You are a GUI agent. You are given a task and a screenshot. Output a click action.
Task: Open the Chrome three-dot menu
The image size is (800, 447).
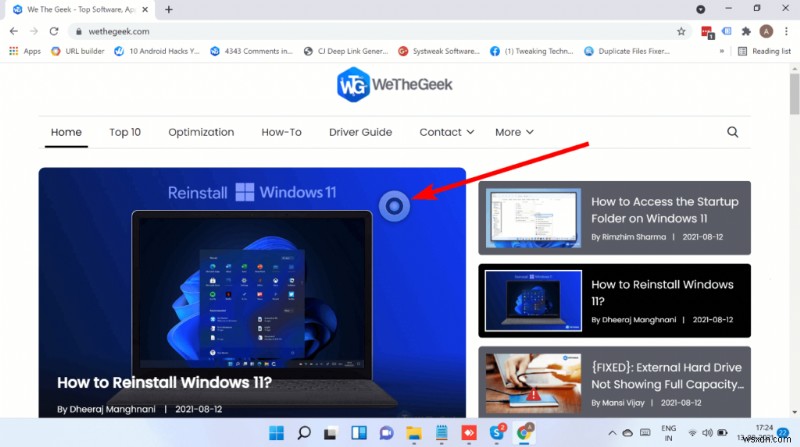point(786,31)
